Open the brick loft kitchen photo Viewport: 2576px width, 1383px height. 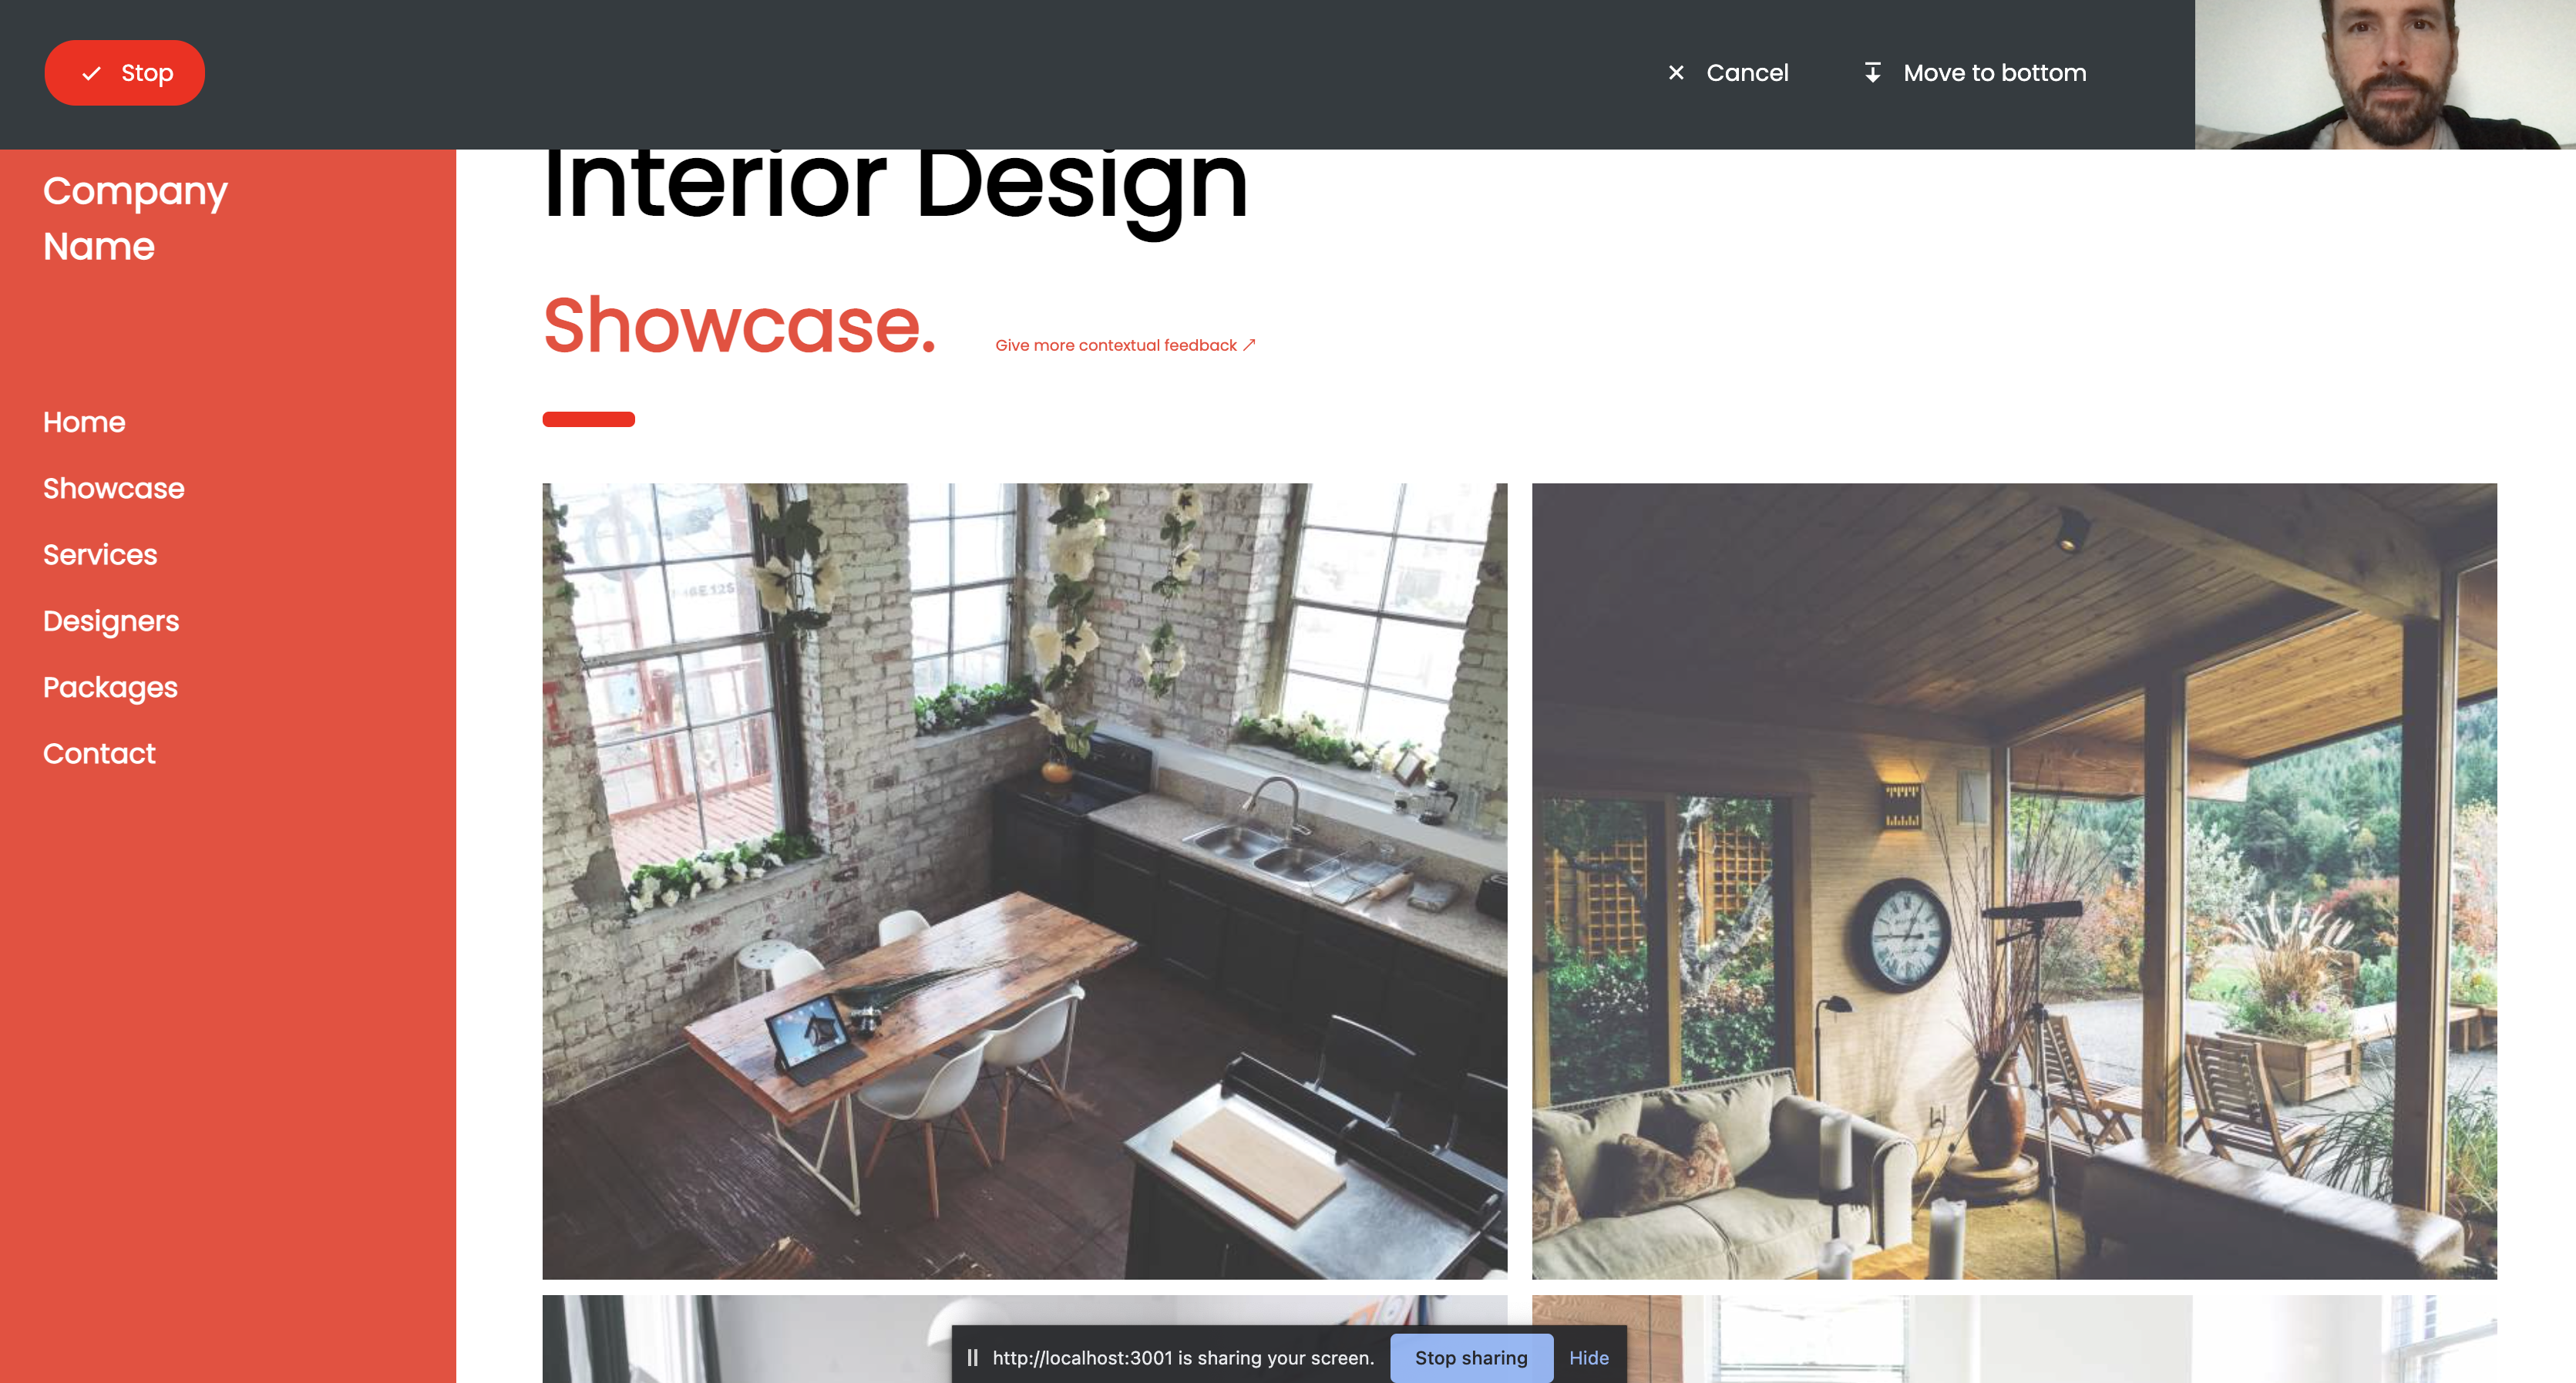(x=1024, y=881)
